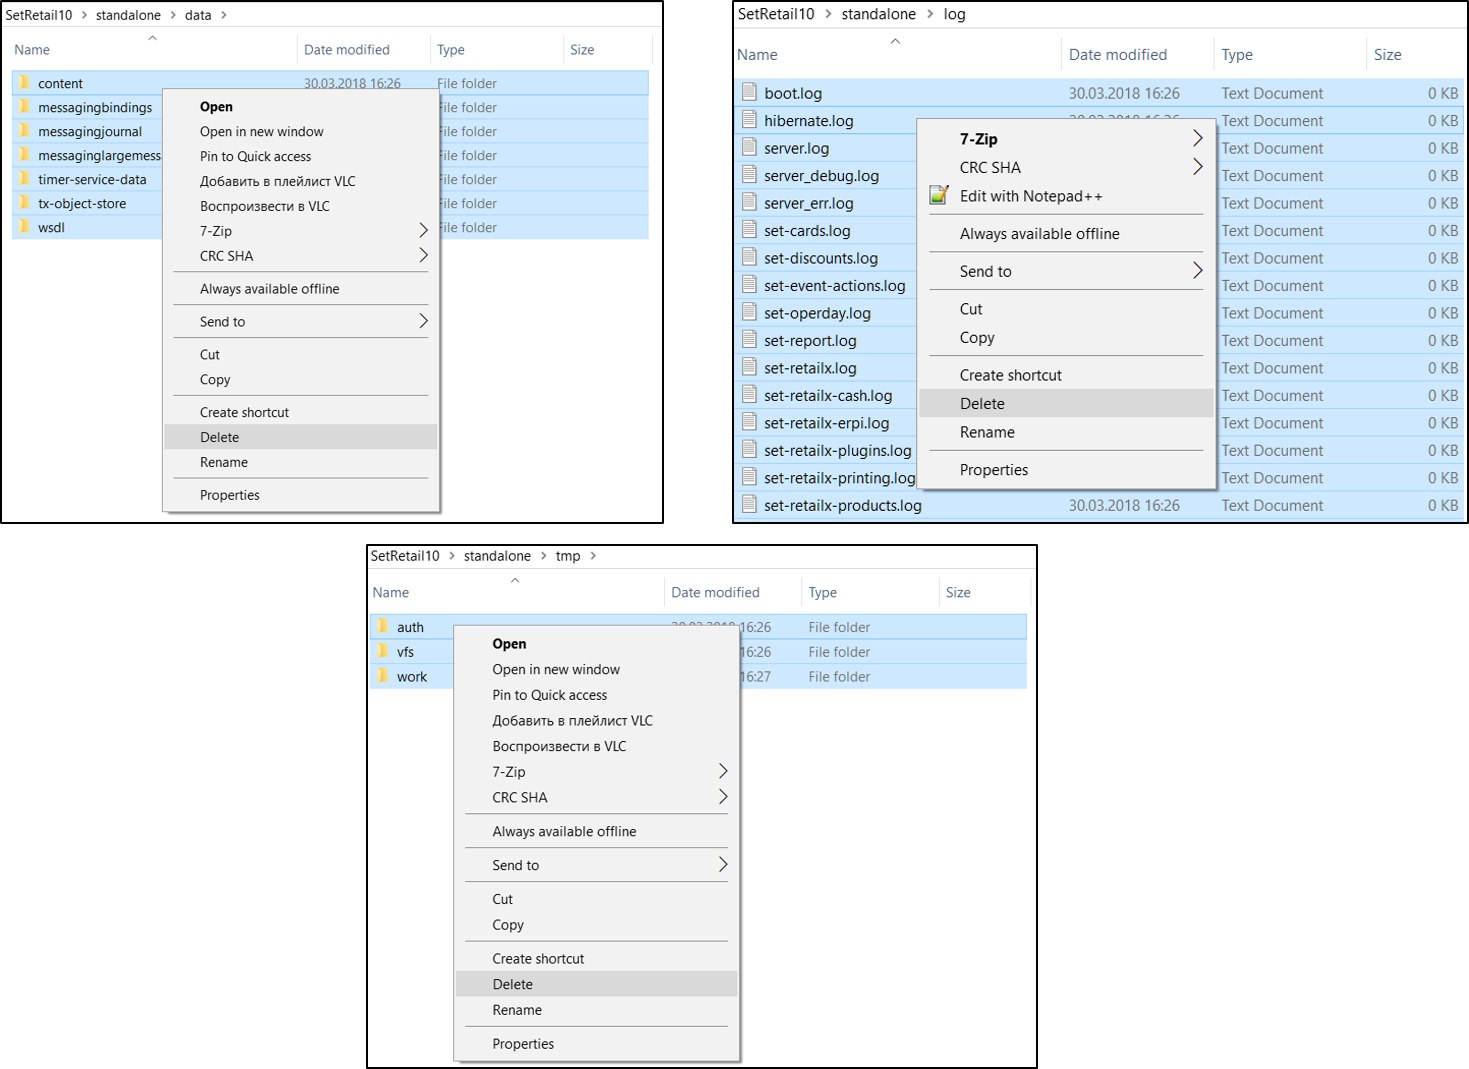Viewport: 1469px width, 1069px height.
Task: Click set-retailx-printing.log file name
Action: 839,478
